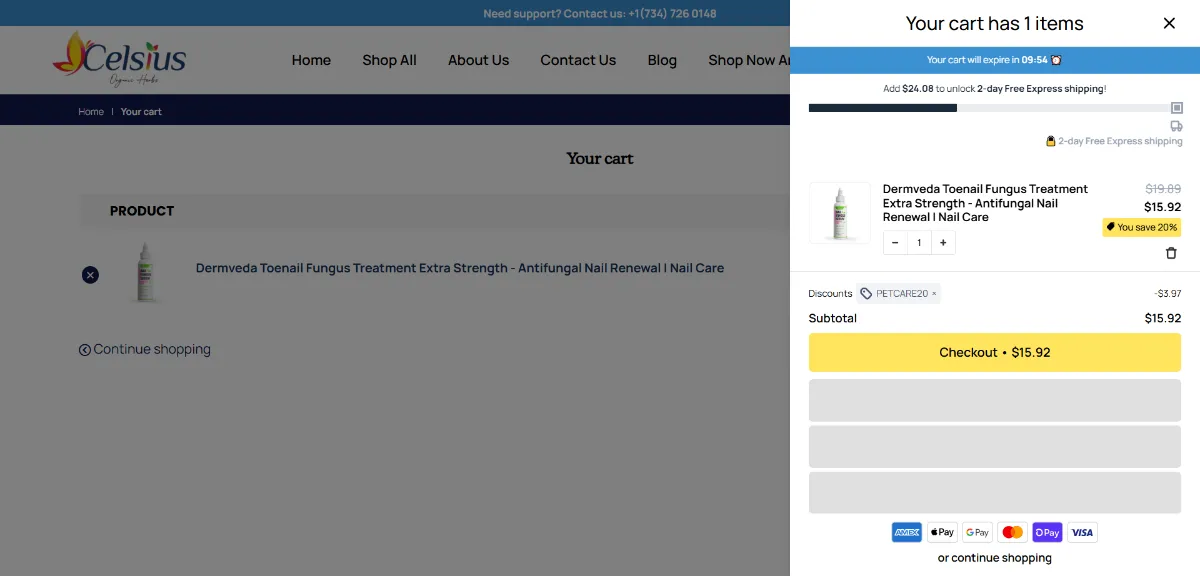This screenshot has width=1200, height=576.
Task: Increase quantity with the plus button
Action: click(x=943, y=243)
